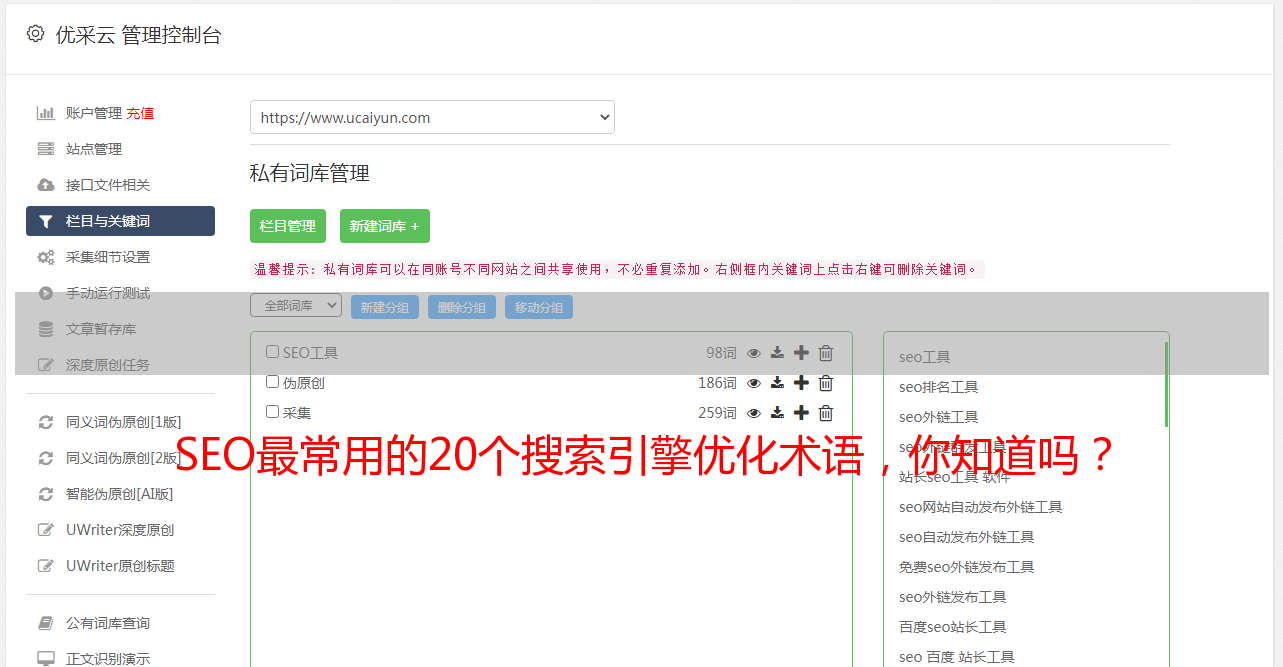This screenshot has height=667, width=1283.
Task: Delete the 采集 library with trash icon
Action: click(x=826, y=413)
